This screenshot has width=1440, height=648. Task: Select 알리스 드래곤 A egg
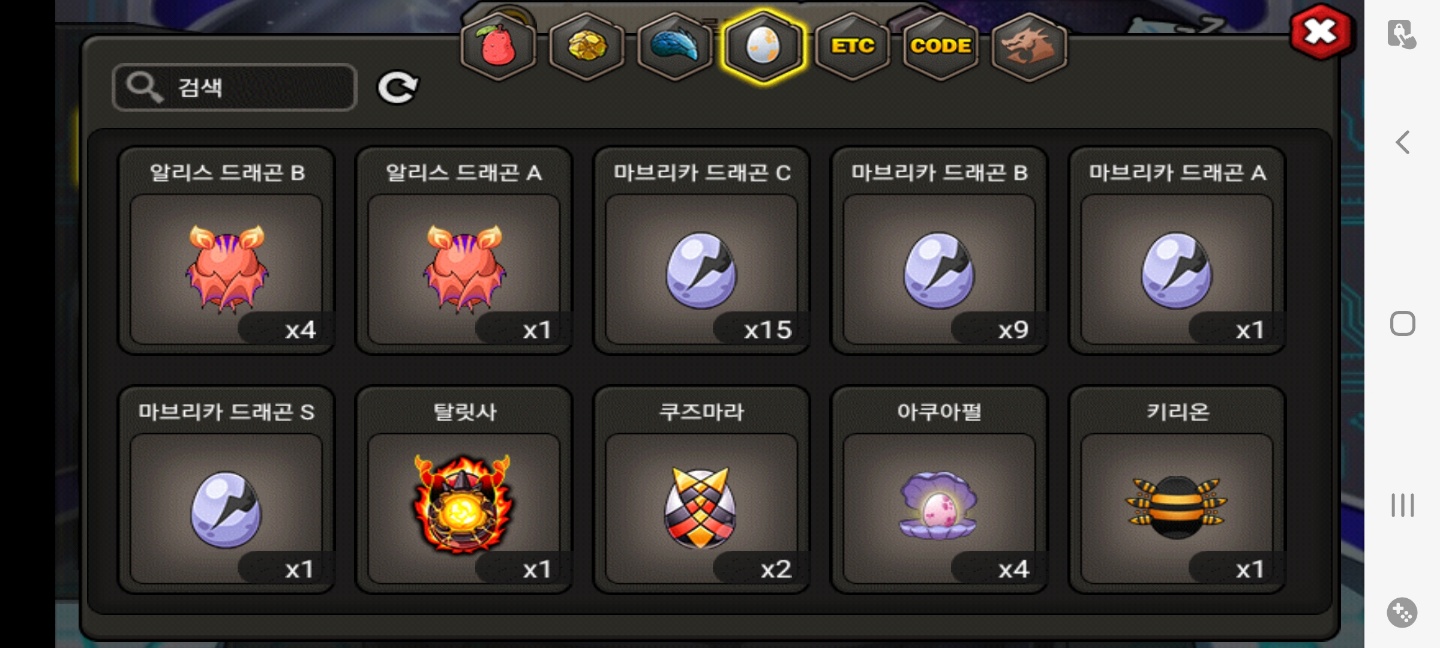(x=464, y=250)
